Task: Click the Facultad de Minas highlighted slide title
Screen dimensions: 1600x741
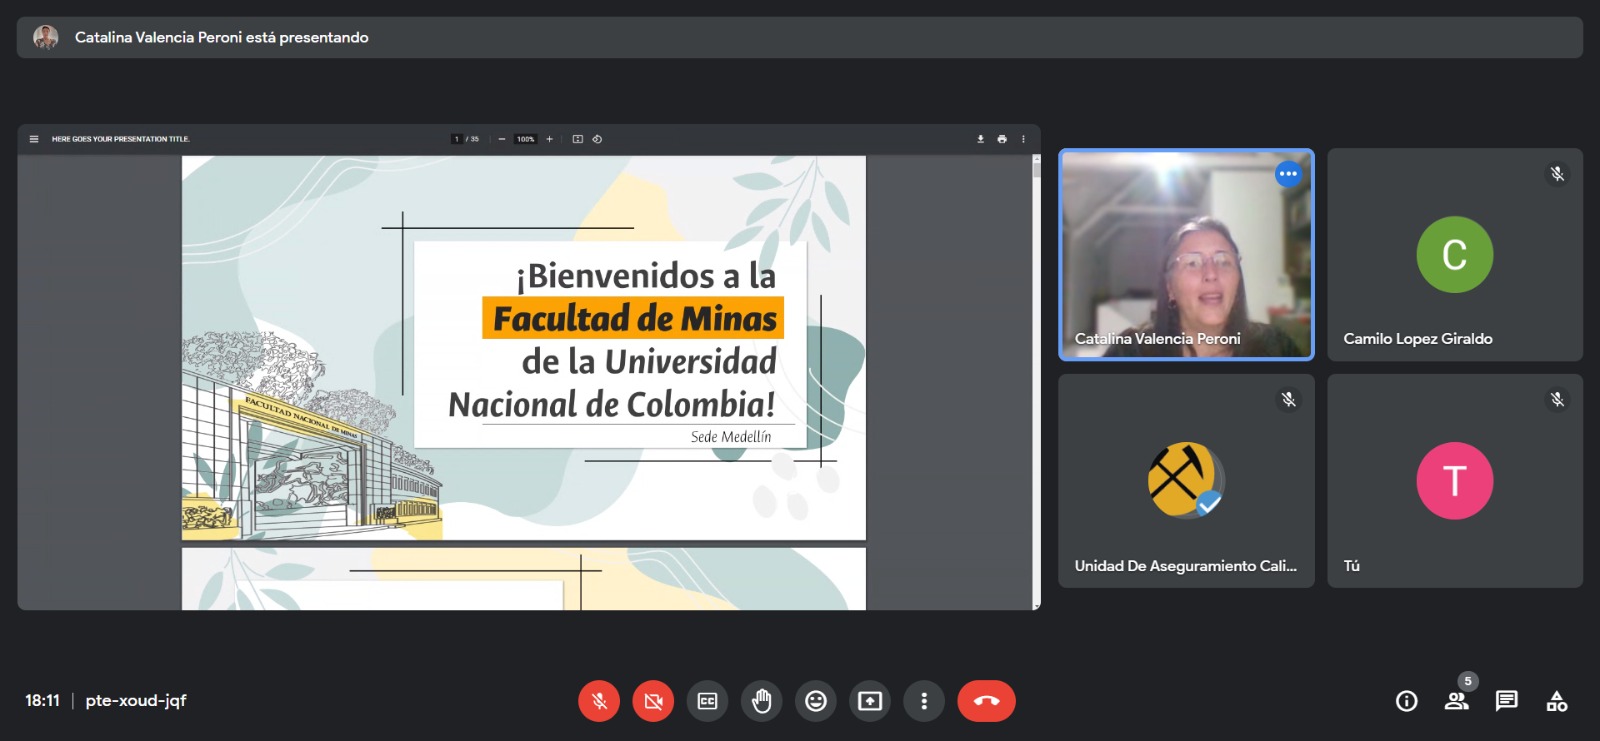Action: click(633, 318)
